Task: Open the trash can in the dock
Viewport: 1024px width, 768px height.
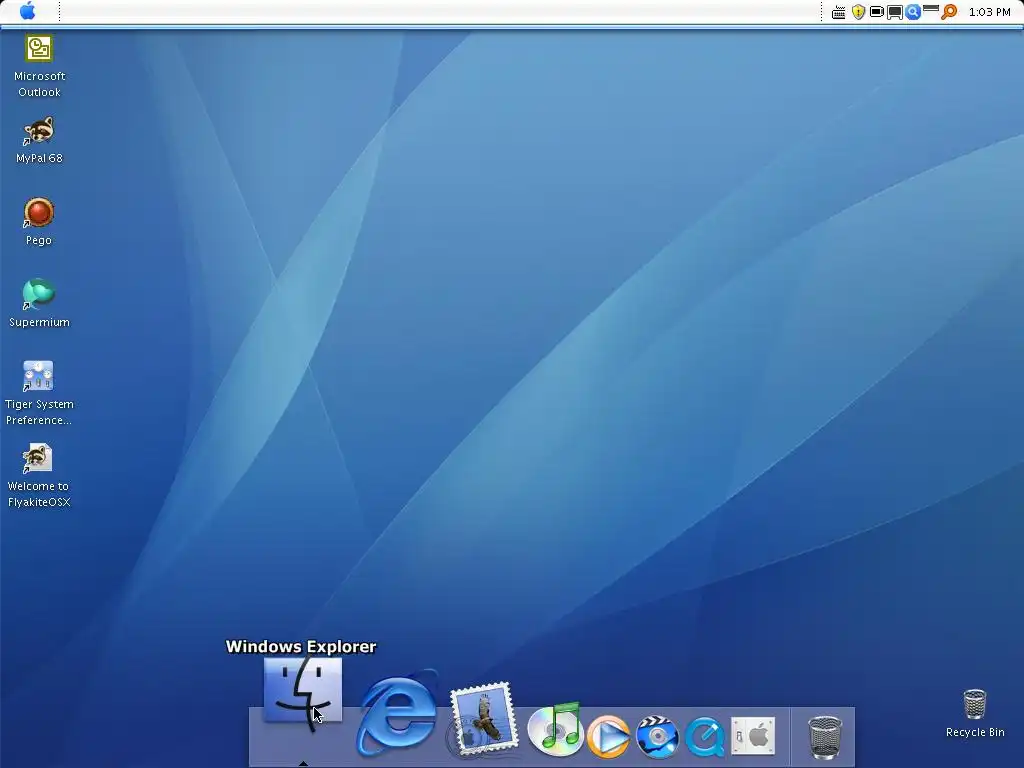Action: (825, 737)
